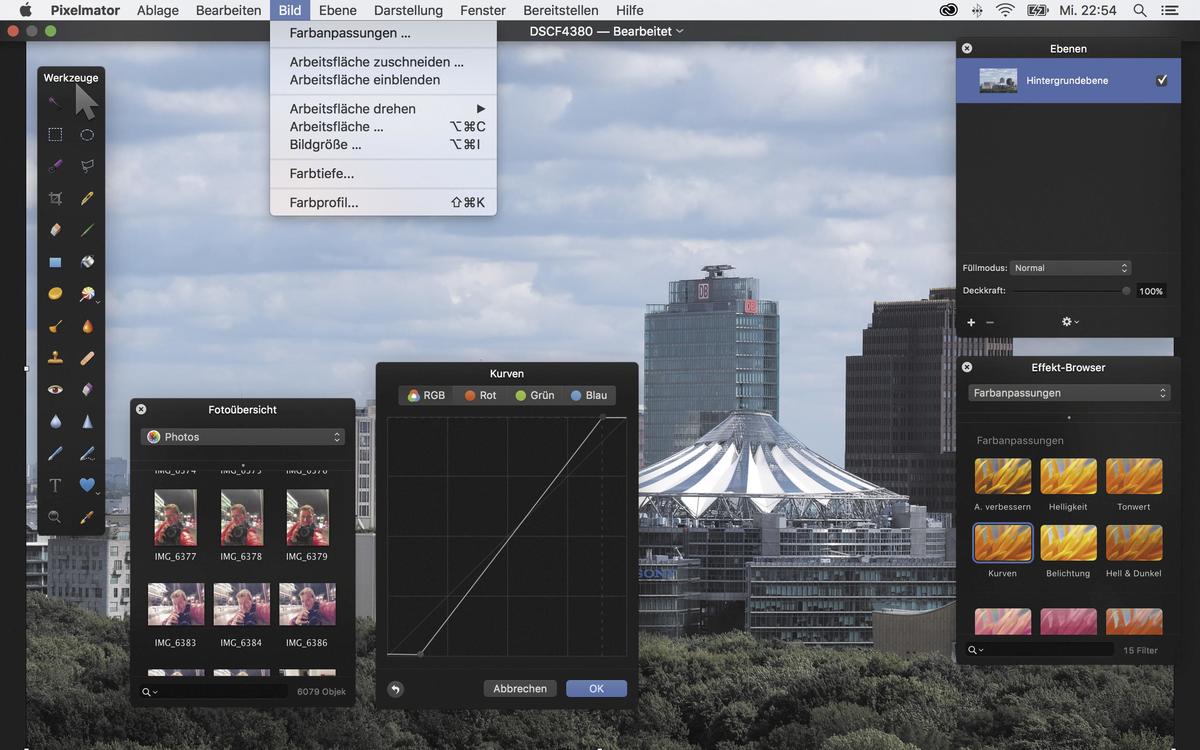
Task: Select the Polygonal Lasso tool
Action: pyautogui.click(x=87, y=166)
